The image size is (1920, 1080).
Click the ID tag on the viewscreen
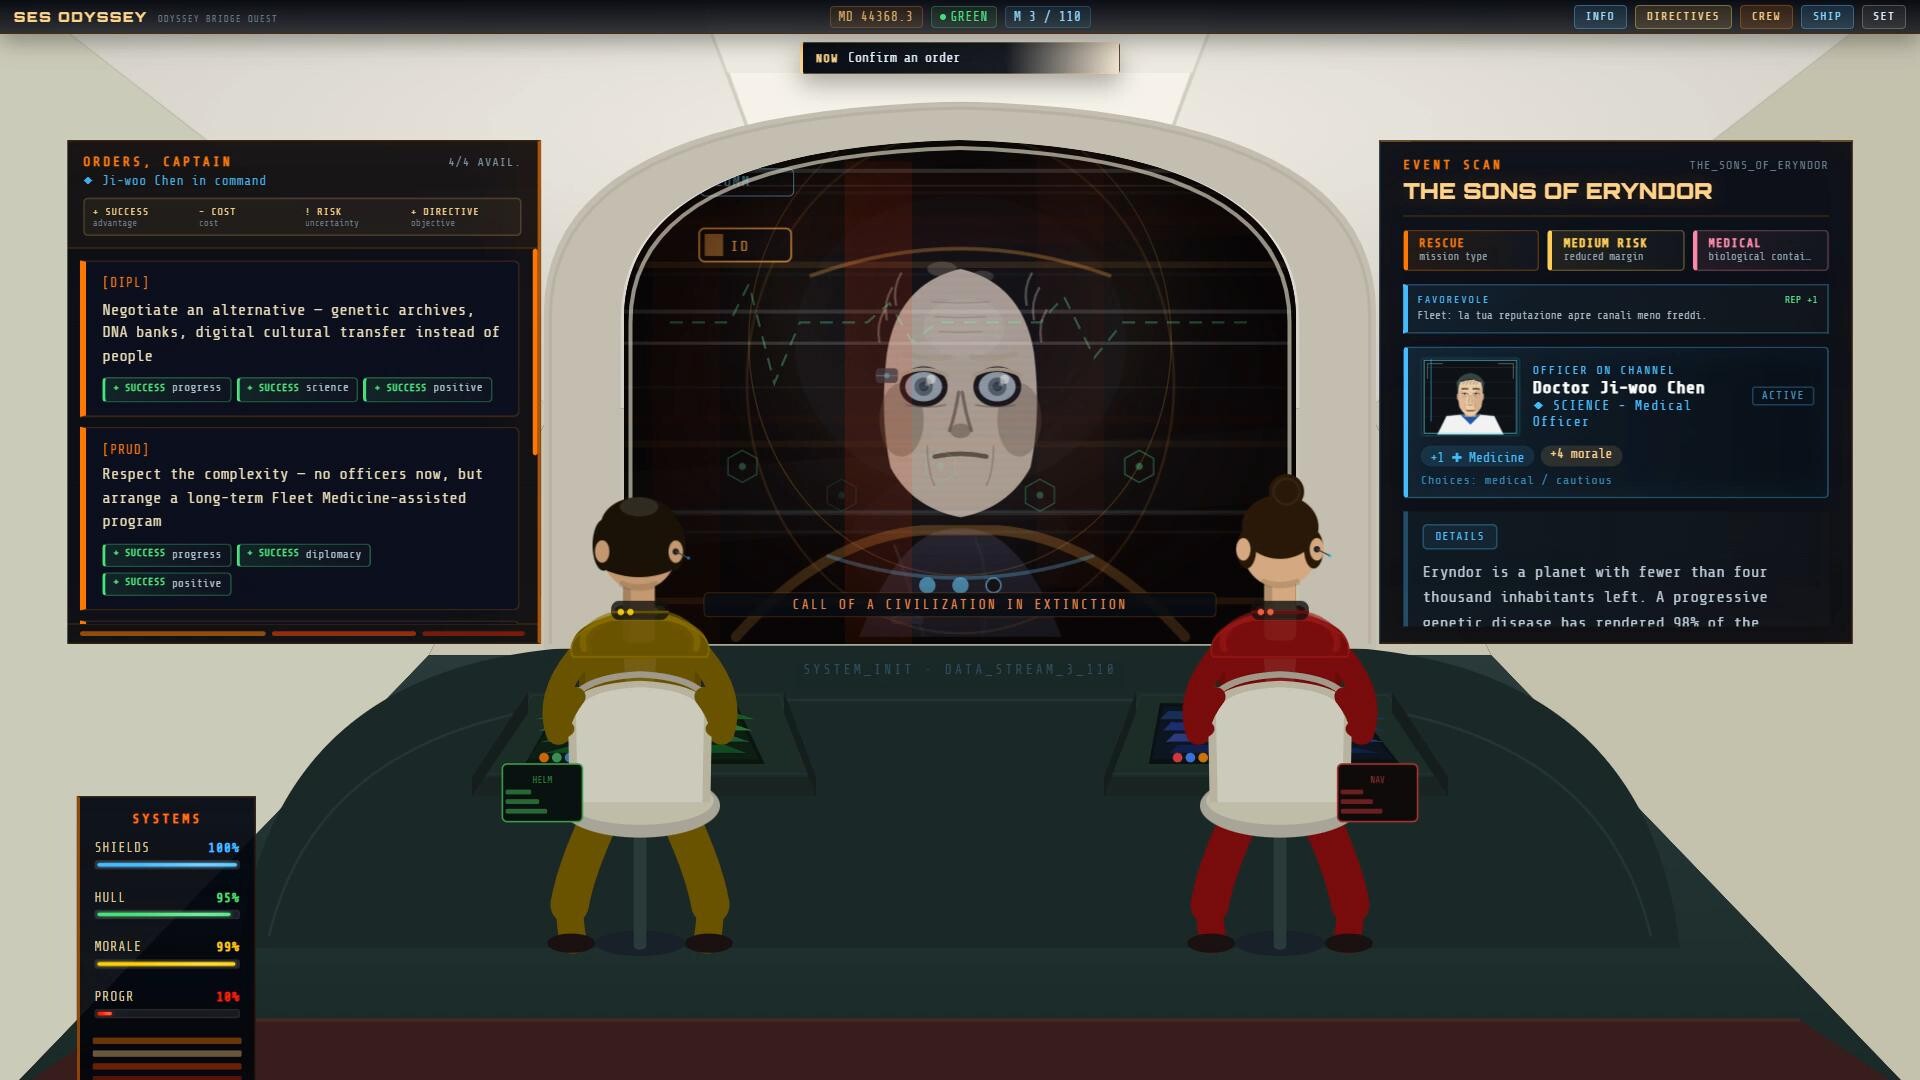(x=745, y=245)
